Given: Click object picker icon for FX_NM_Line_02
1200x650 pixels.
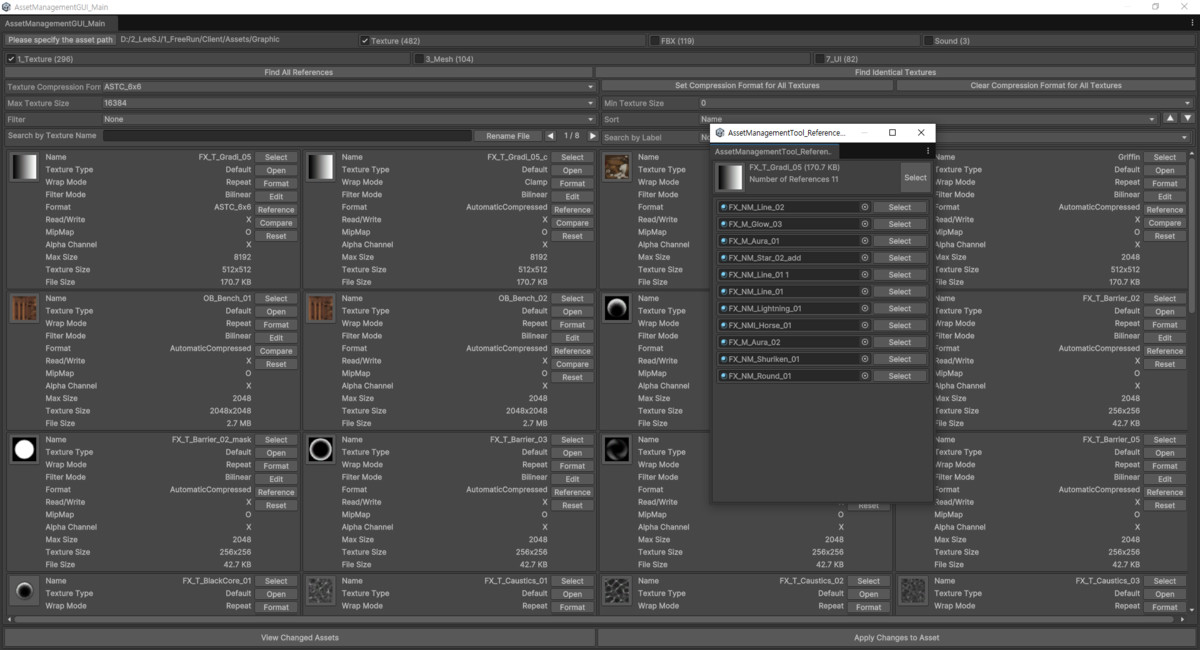Looking at the screenshot, I should (865, 207).
